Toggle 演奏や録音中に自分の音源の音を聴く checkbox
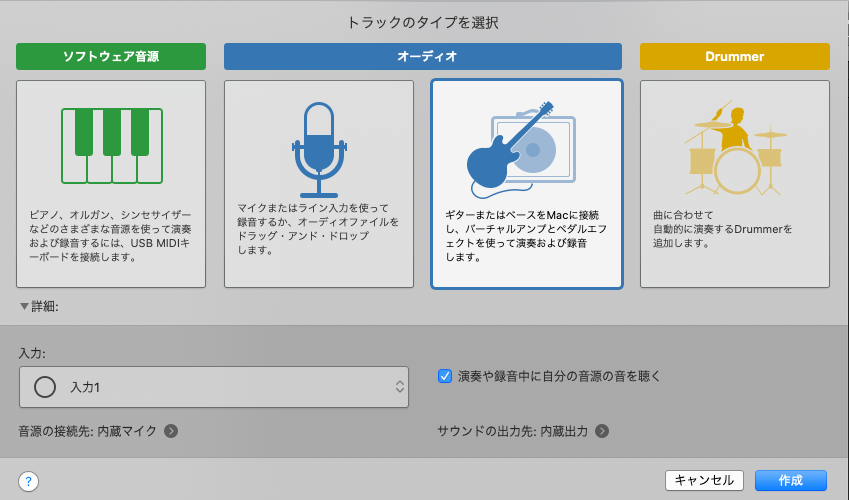This screenshot has height=500, width=849. tap(445, 376)
